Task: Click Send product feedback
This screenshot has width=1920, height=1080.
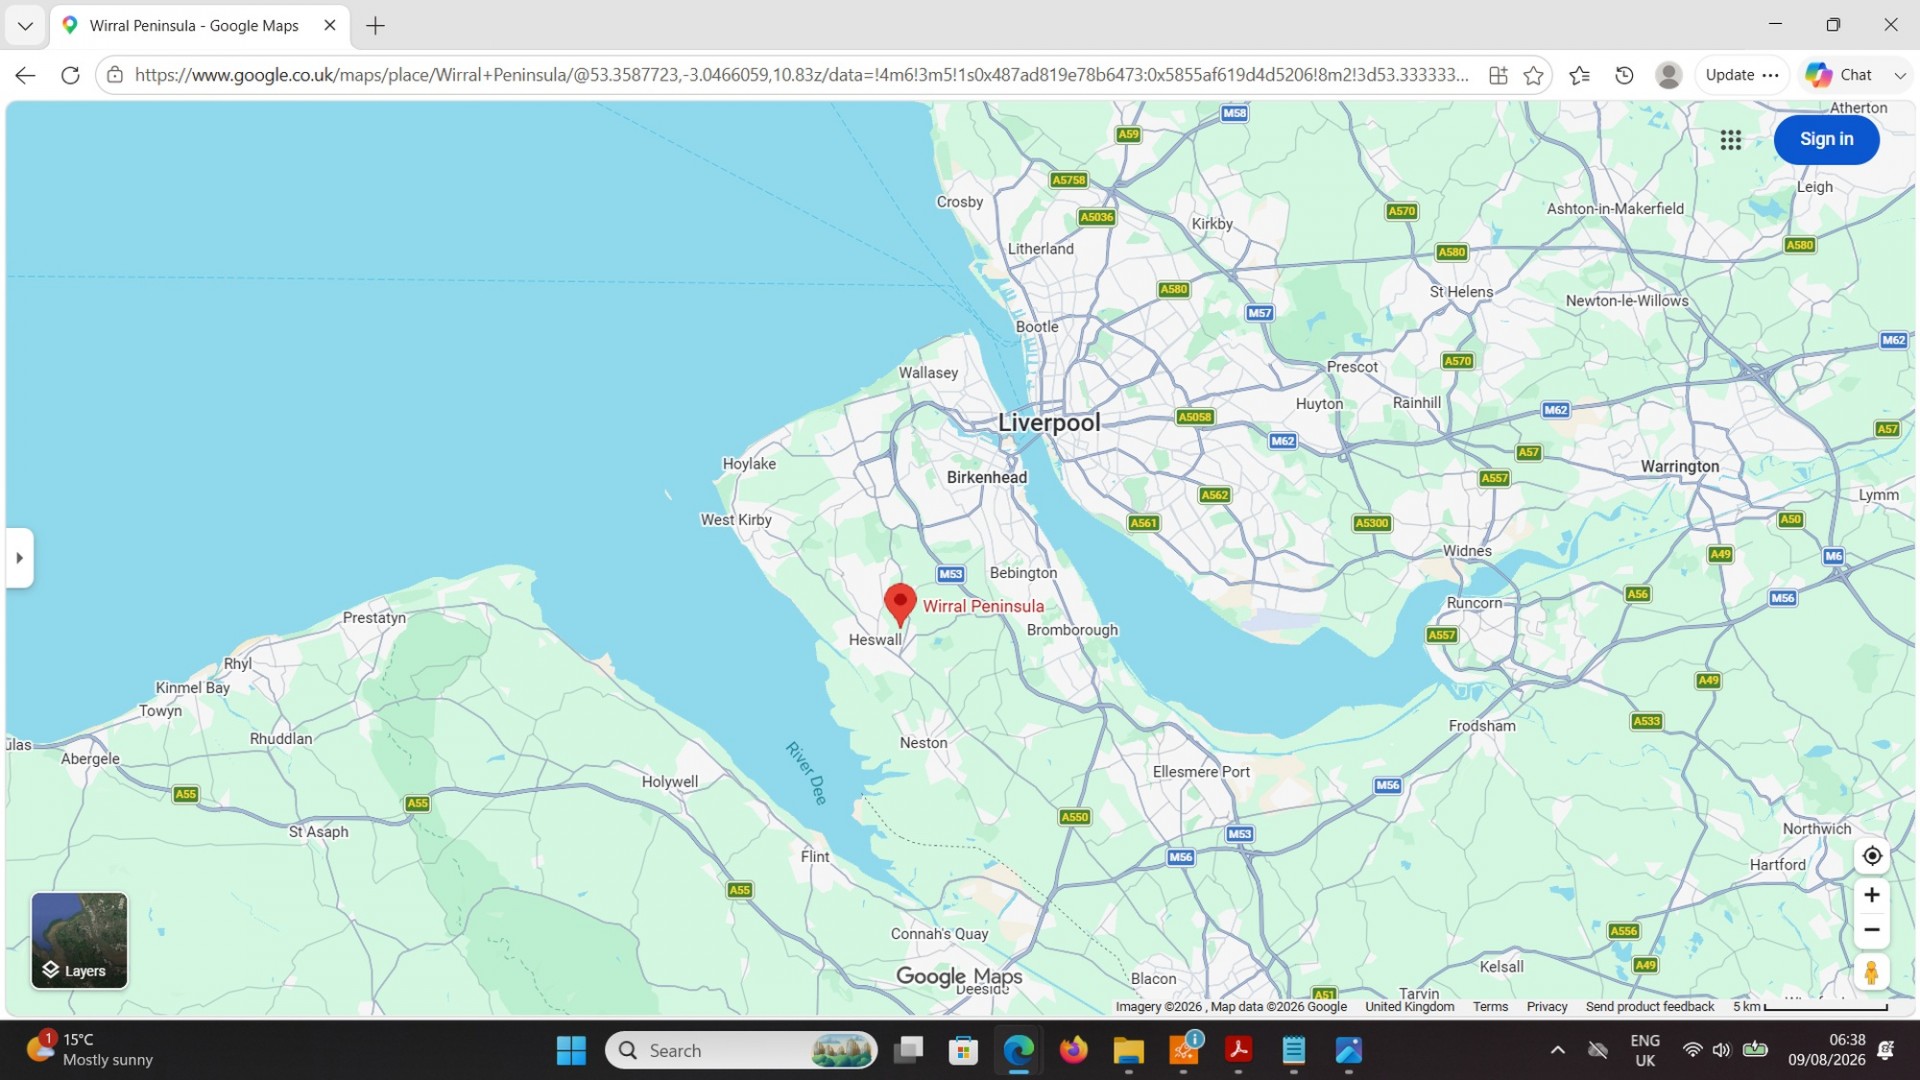Action: [x=1650, y=1007]
